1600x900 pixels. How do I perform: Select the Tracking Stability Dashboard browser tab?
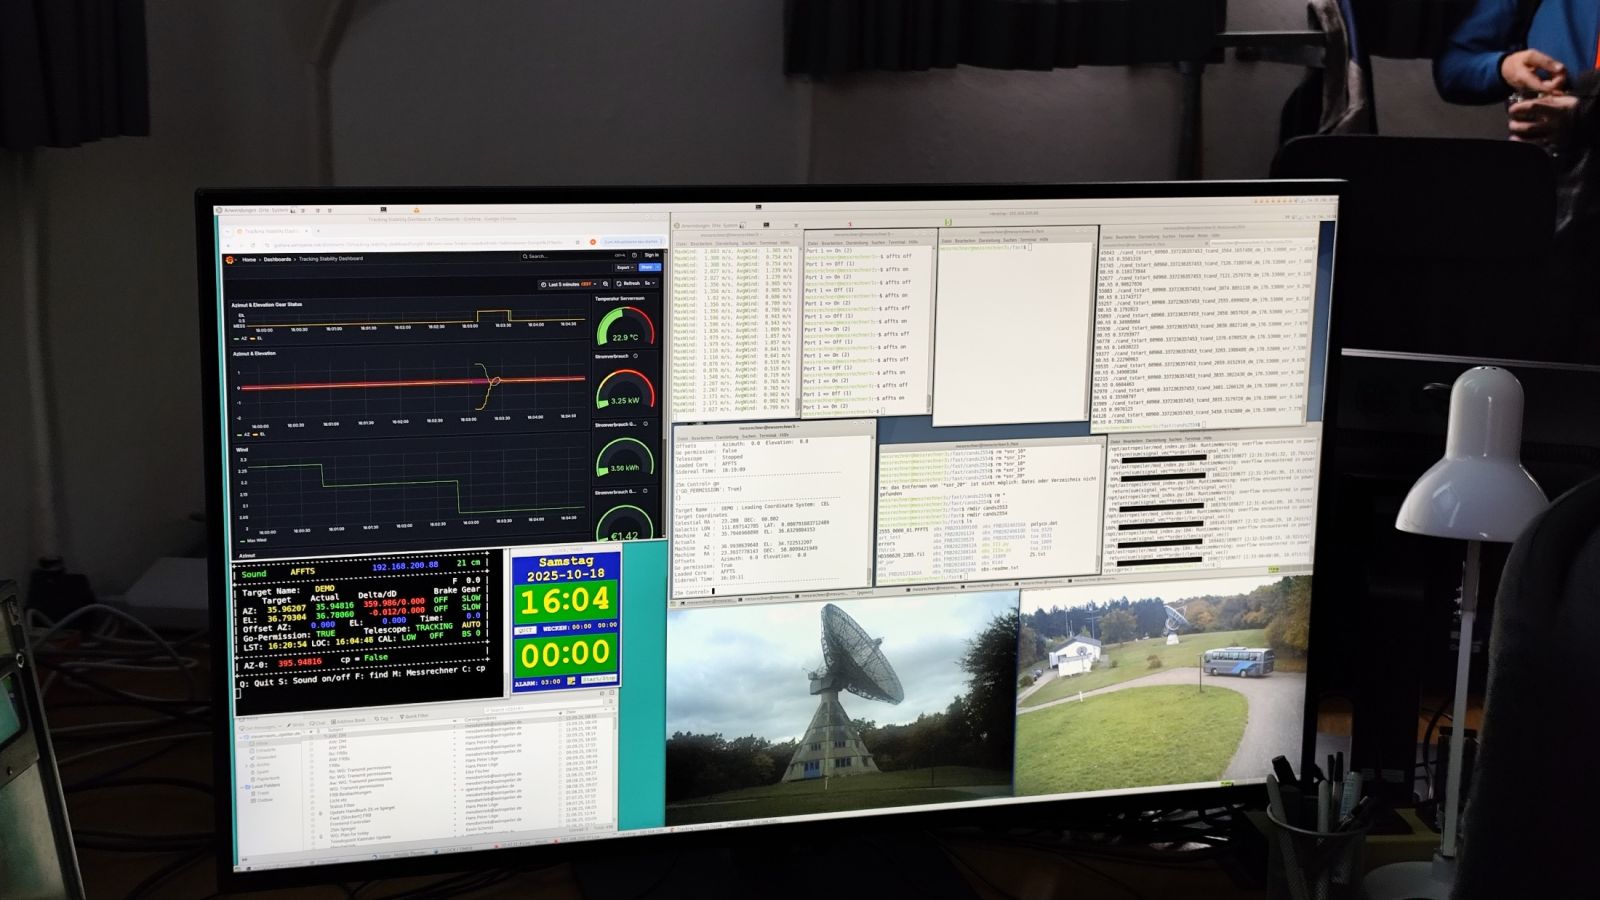270,231
